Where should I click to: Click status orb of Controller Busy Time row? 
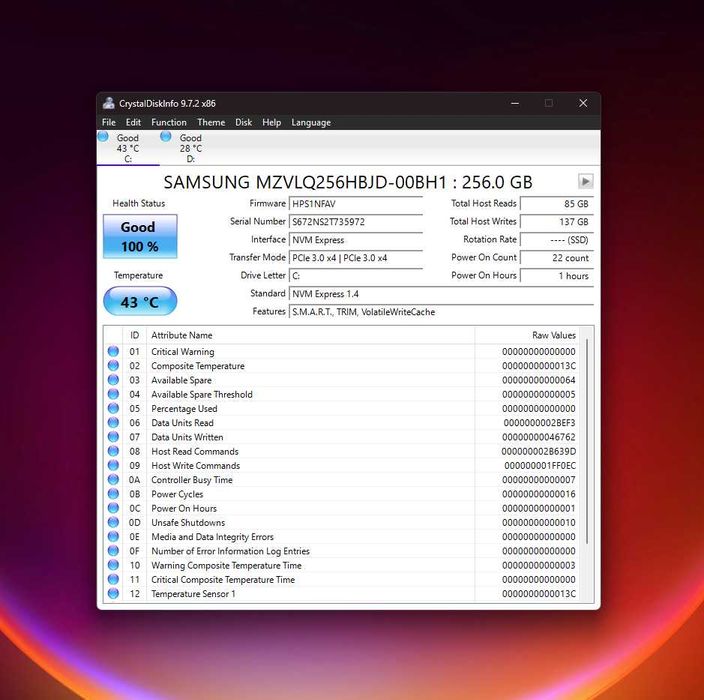tap(113, 480)
